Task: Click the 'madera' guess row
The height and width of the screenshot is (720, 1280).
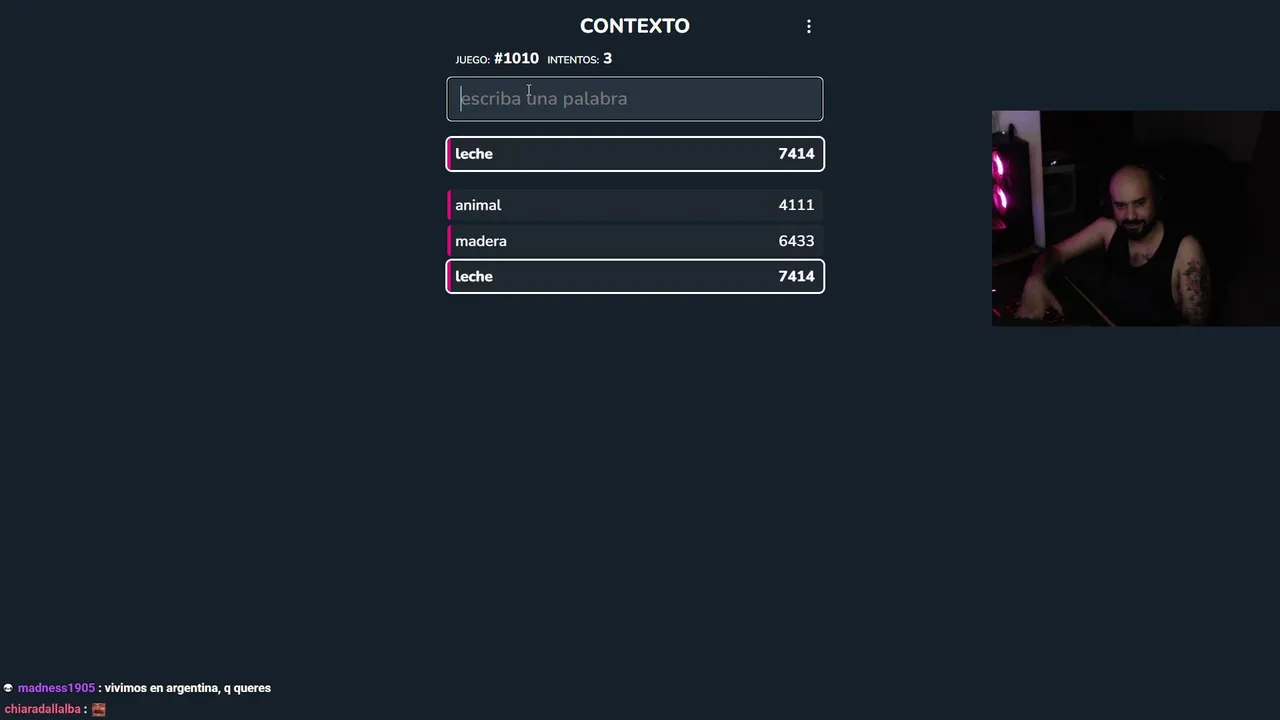Action: 635,241
